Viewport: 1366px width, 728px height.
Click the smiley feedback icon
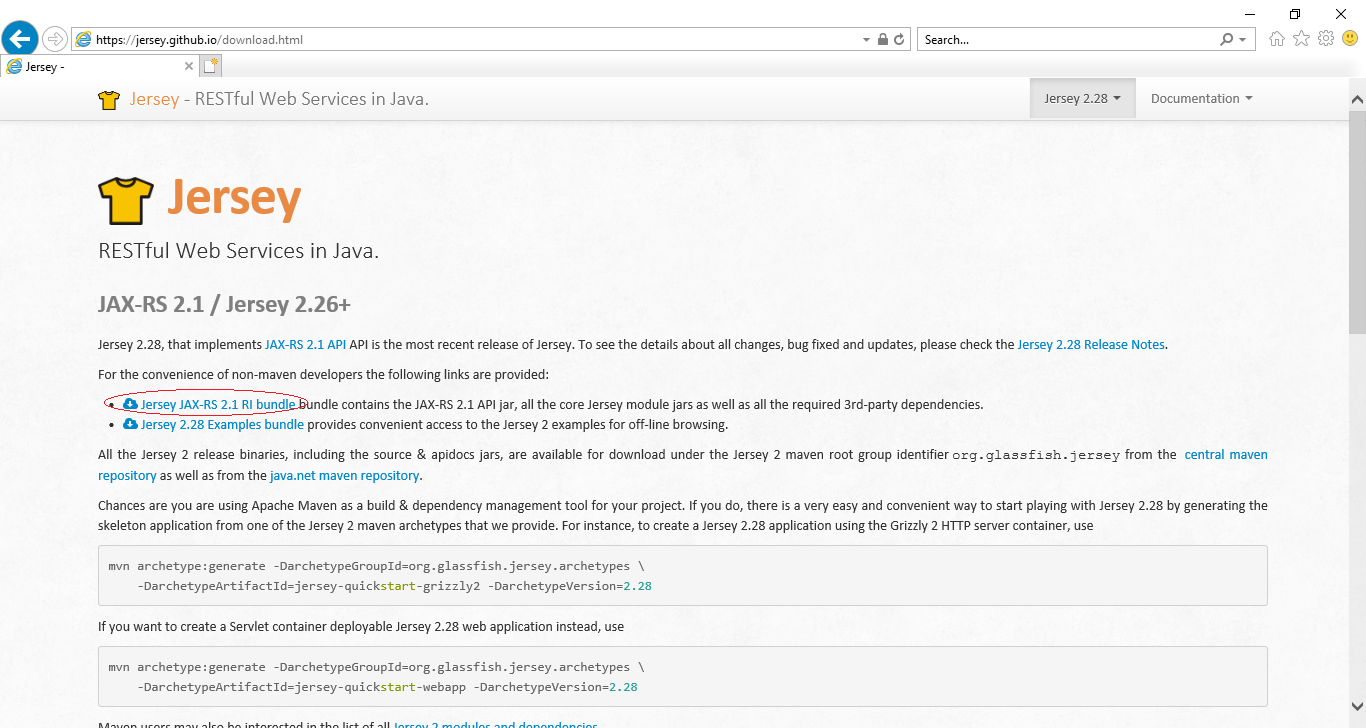[x=1350, y=39]
